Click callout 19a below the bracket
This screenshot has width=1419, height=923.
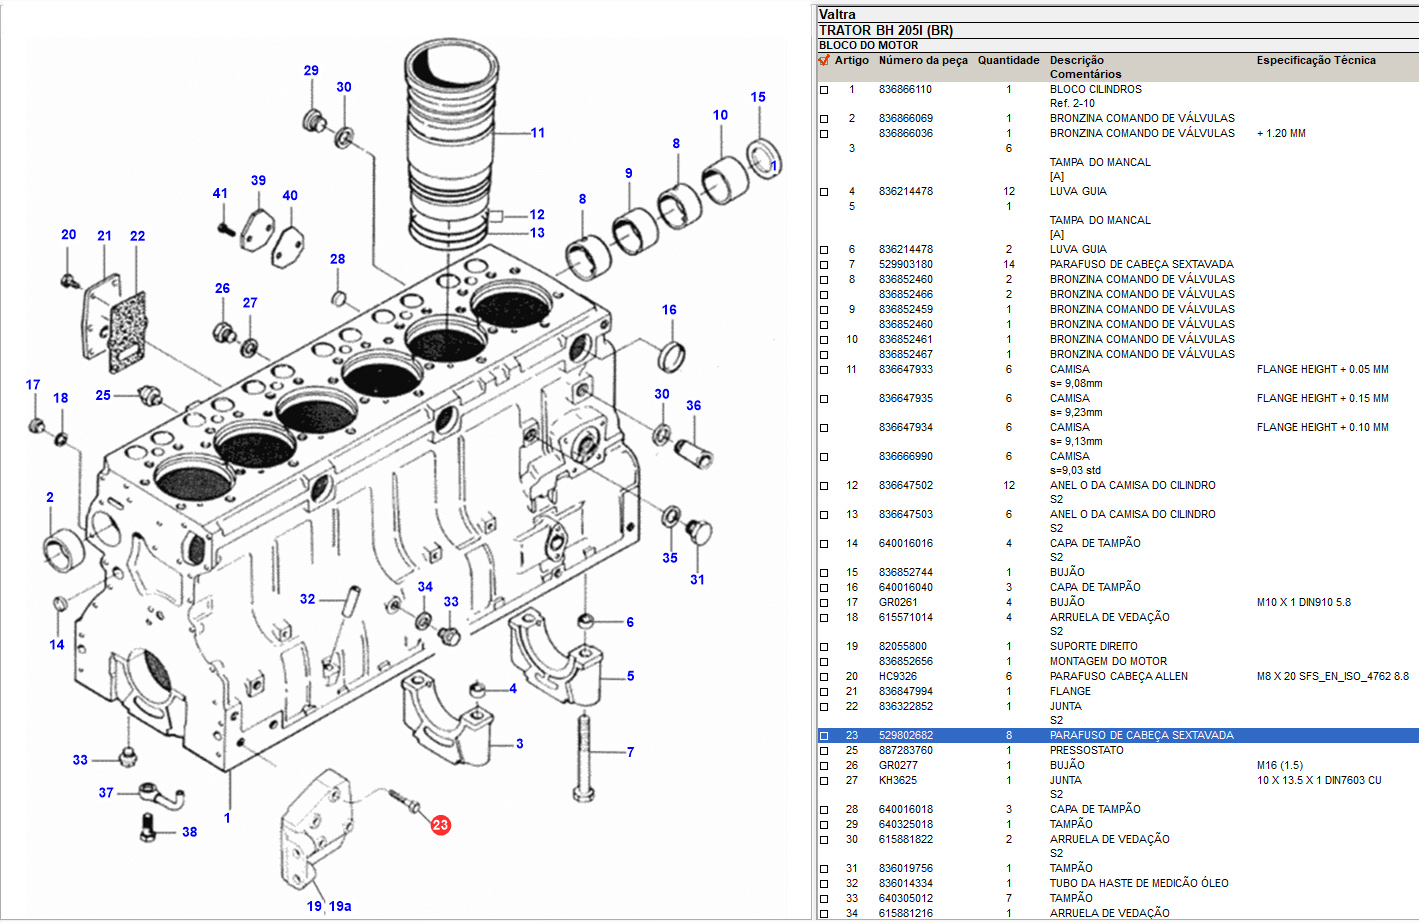(340, 906)
